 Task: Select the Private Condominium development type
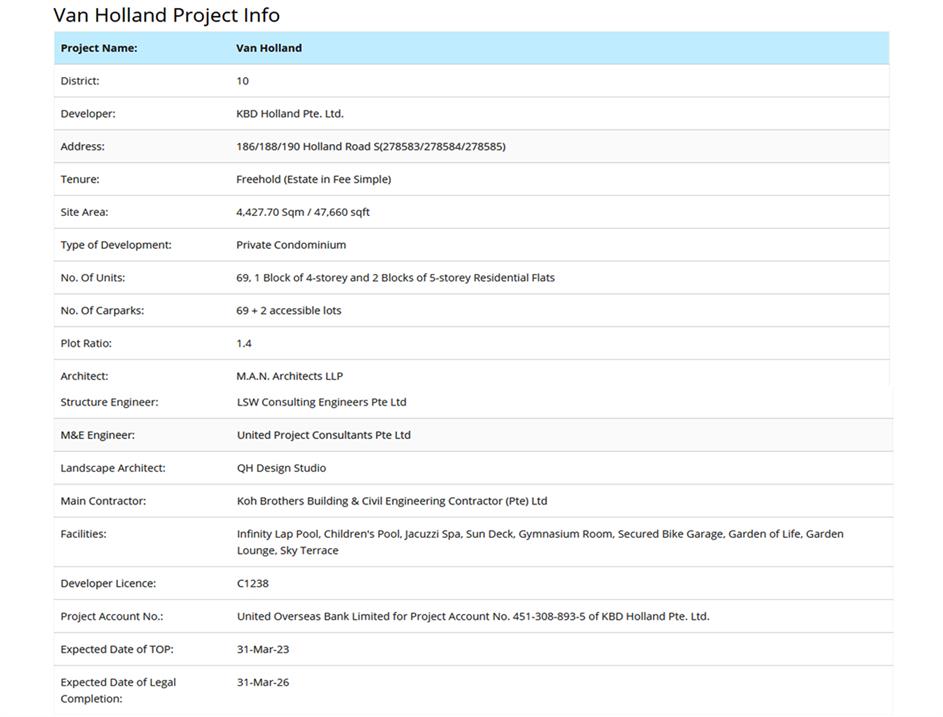(291, 245)
